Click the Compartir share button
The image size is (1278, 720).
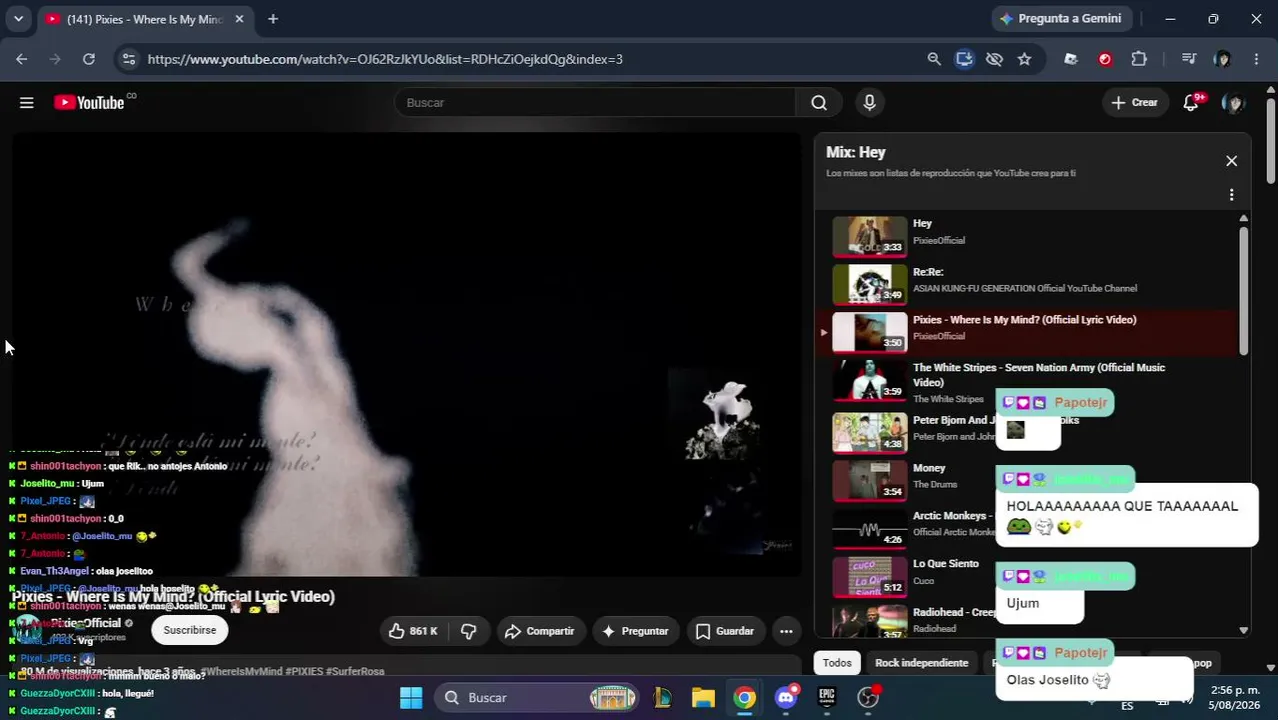point(540,631)
